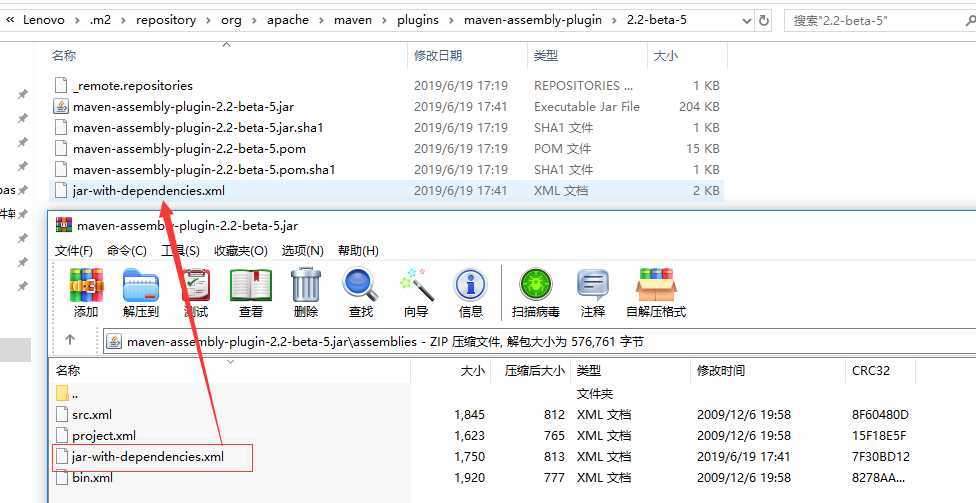Click the Comment (注释) icon
Screen dimensions: 976x503
[x=593, y=286]
